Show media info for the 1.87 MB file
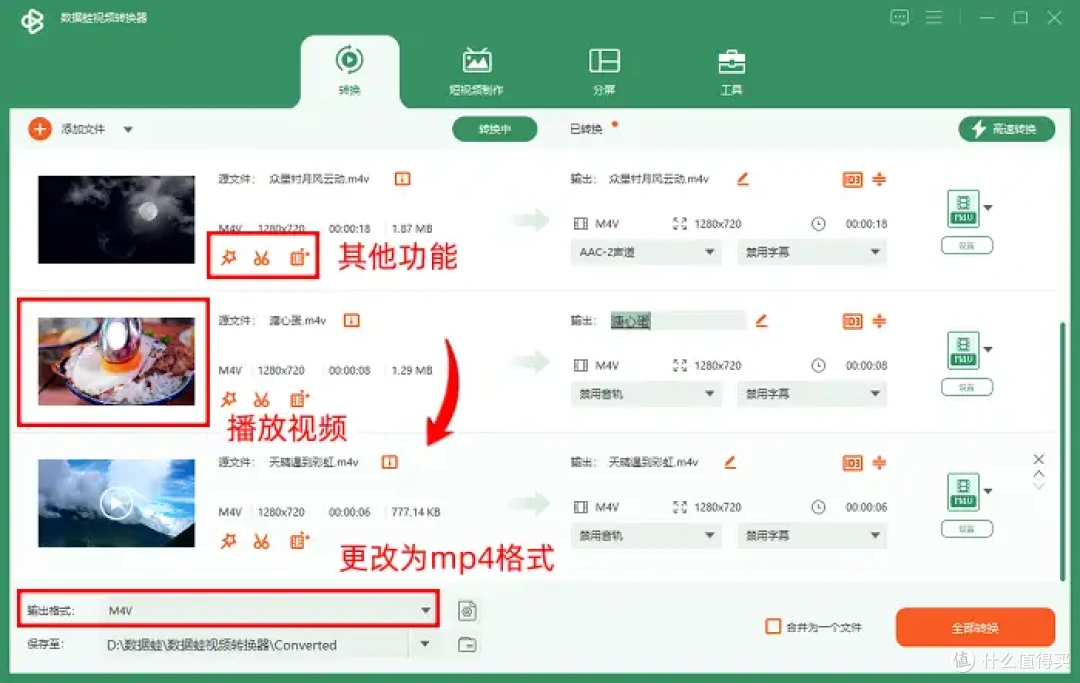Viewport: 1080px width, 683px height. 402,179
